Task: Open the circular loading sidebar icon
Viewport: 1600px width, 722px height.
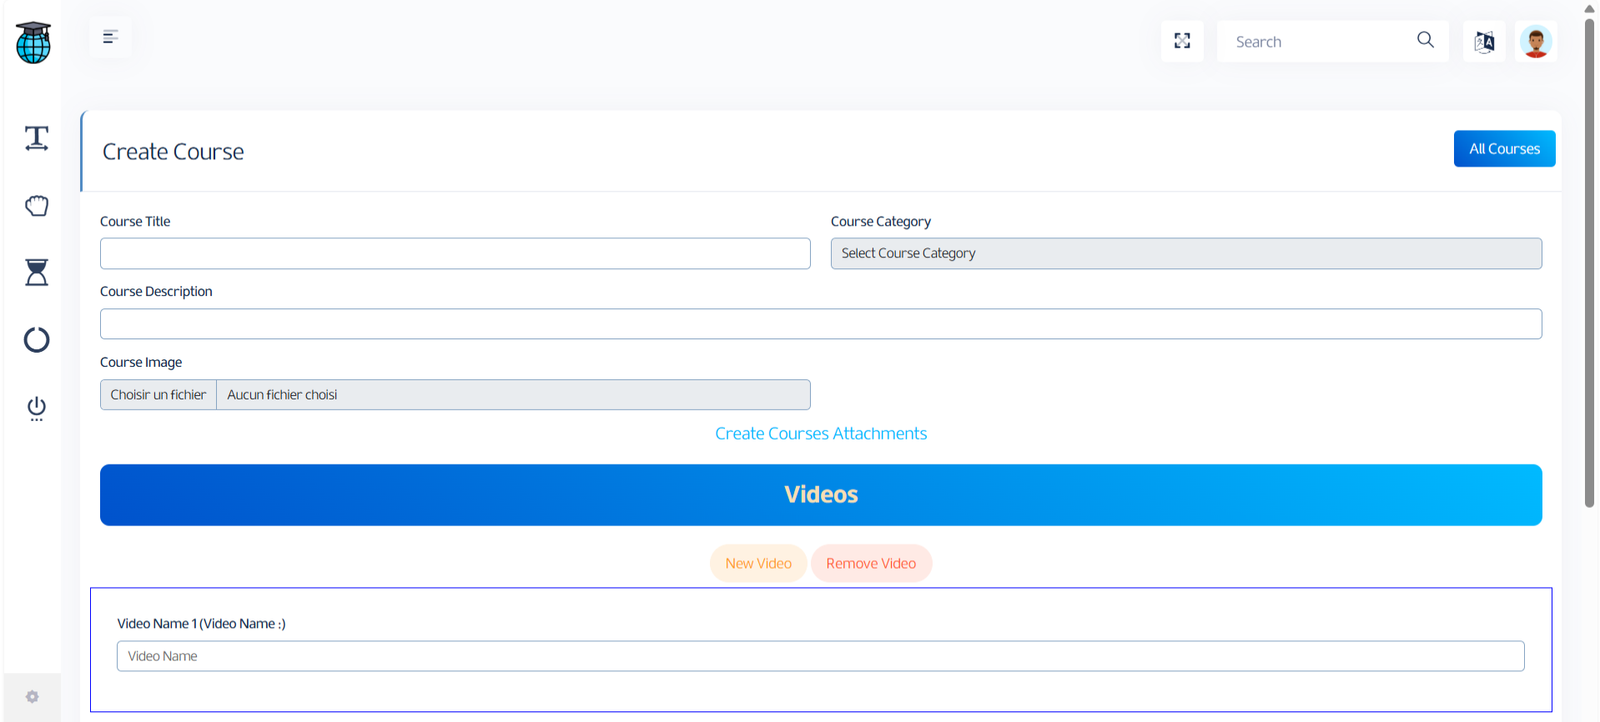Action: 37,340
